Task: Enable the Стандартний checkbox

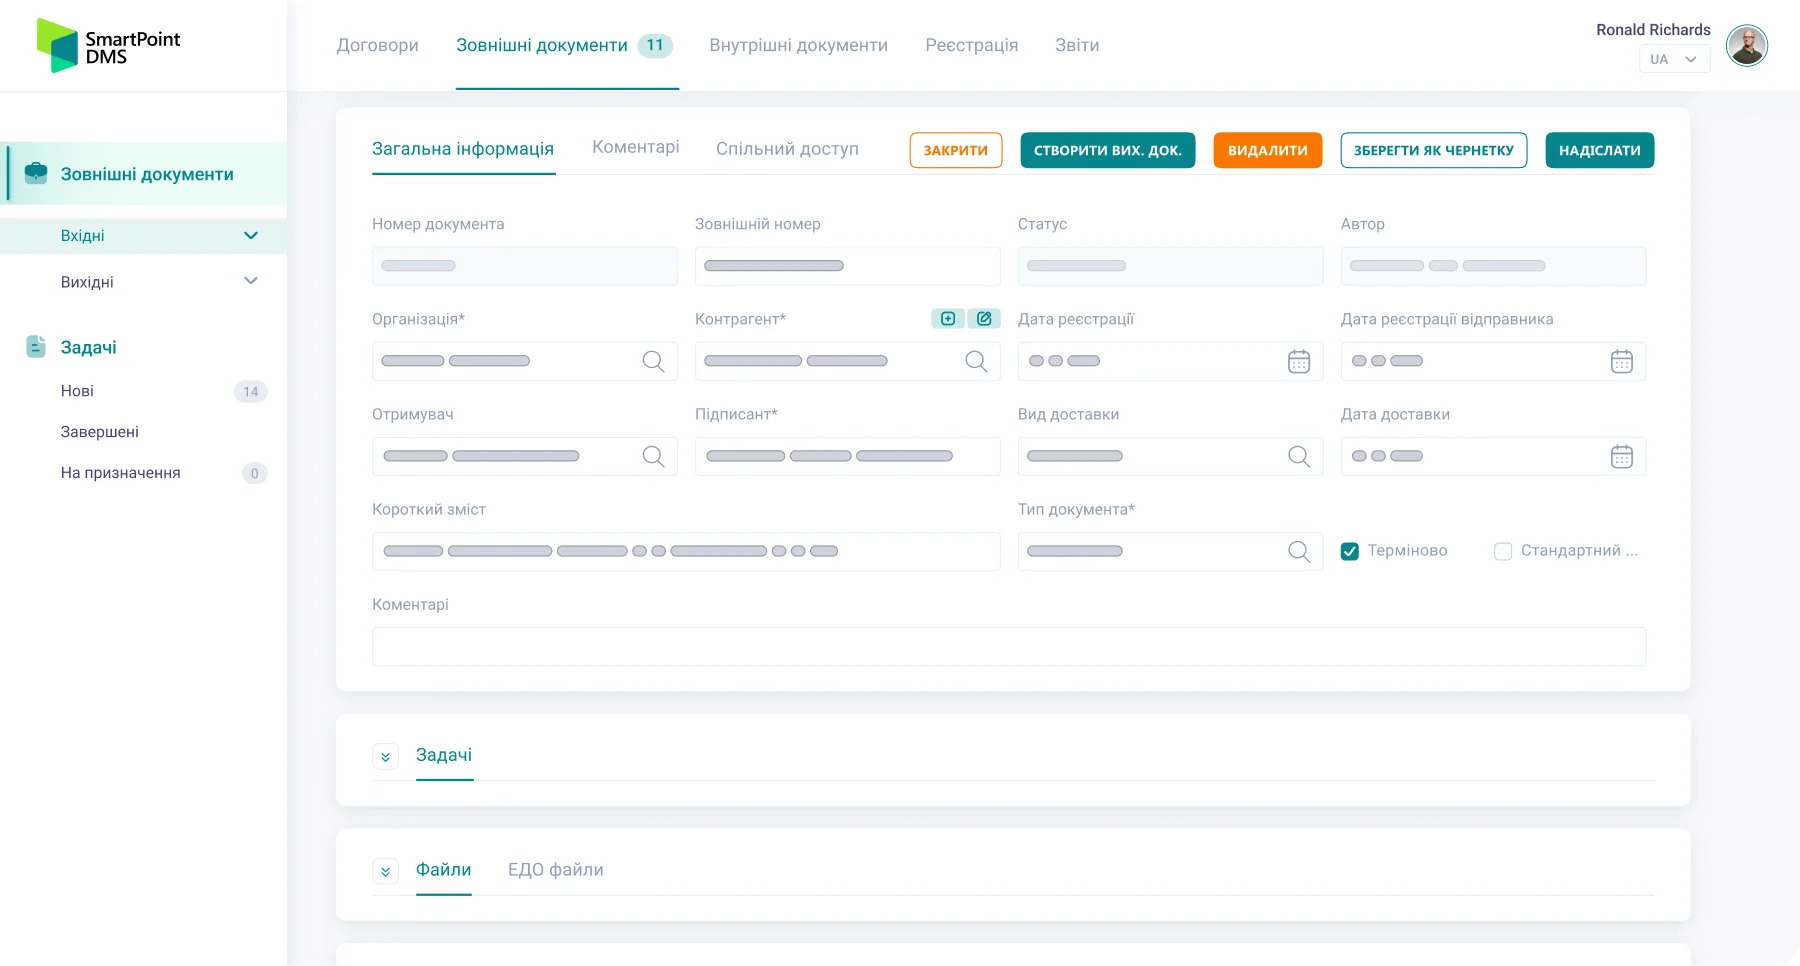Action: point(1502,551)
